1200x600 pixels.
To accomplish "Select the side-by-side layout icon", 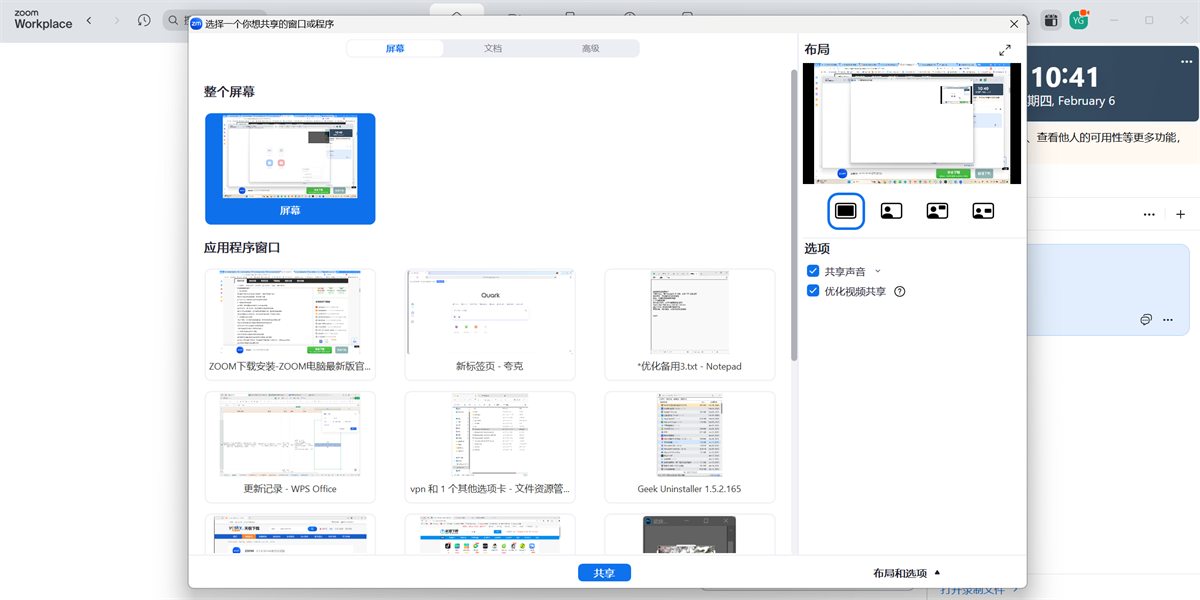I will point(937,211).
